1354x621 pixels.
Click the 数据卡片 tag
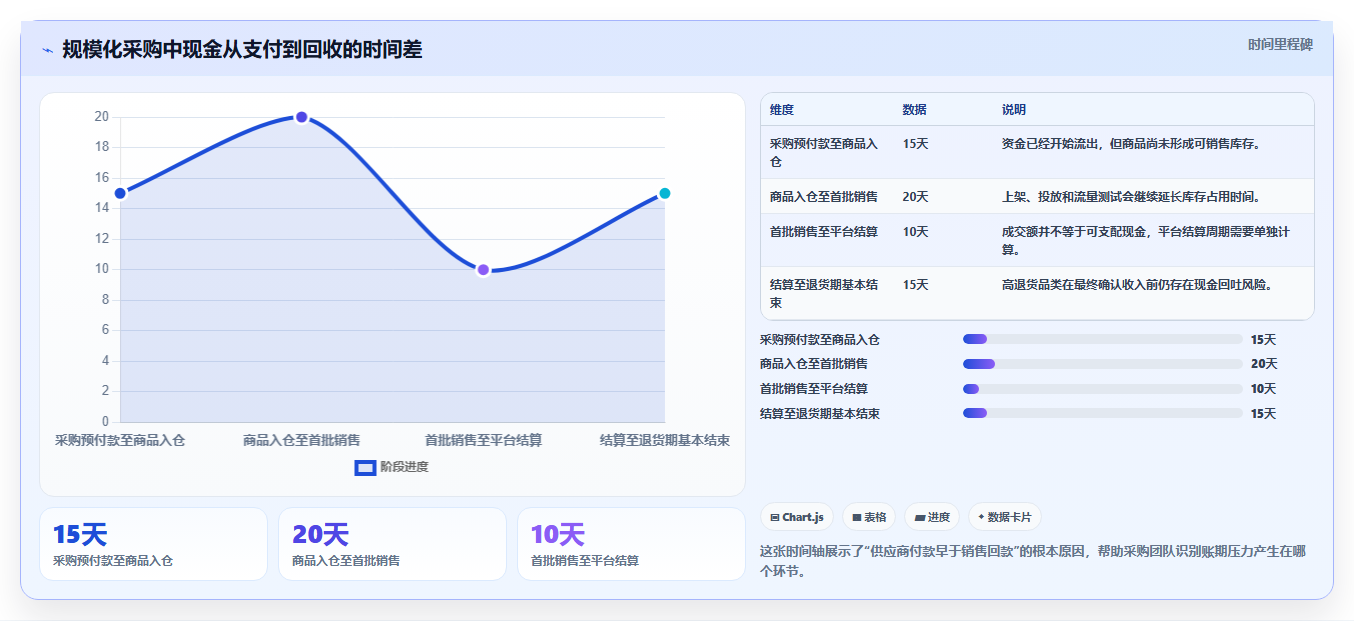click(x=1004, y=517)
